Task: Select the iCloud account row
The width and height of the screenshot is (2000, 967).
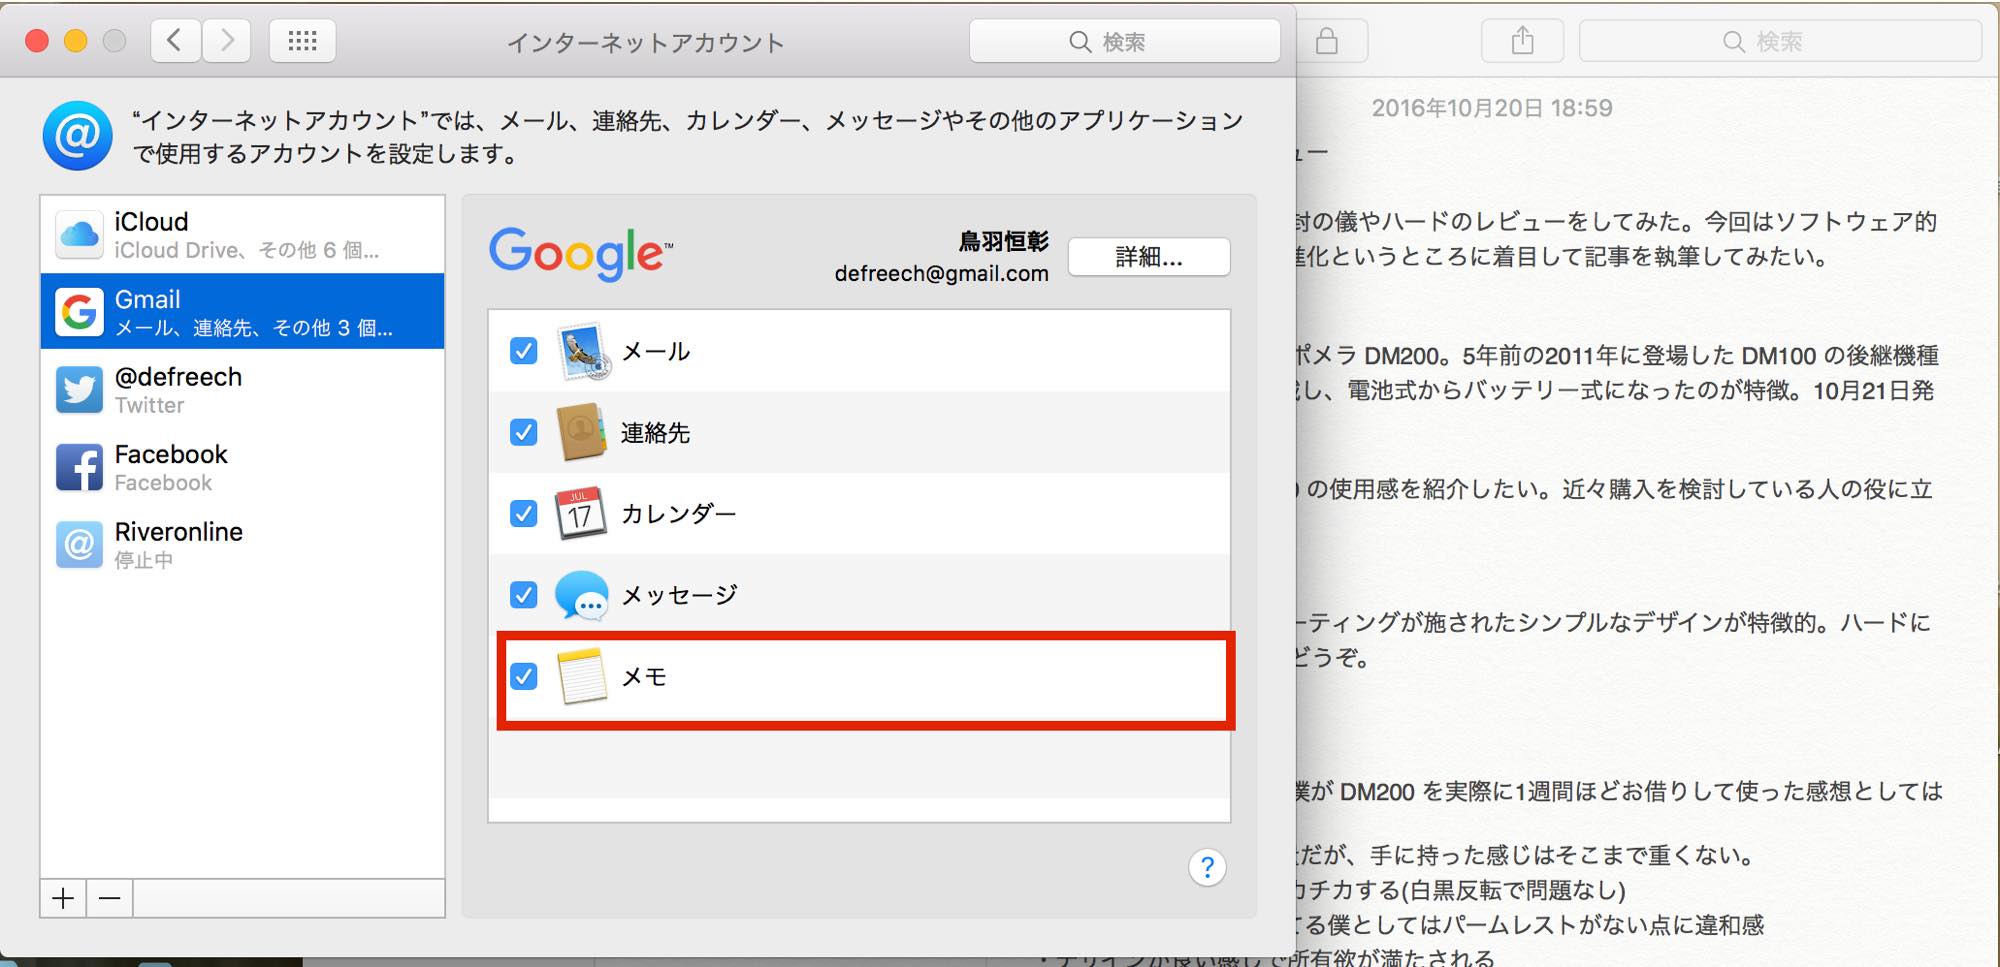Action: [x=242, y=234]
